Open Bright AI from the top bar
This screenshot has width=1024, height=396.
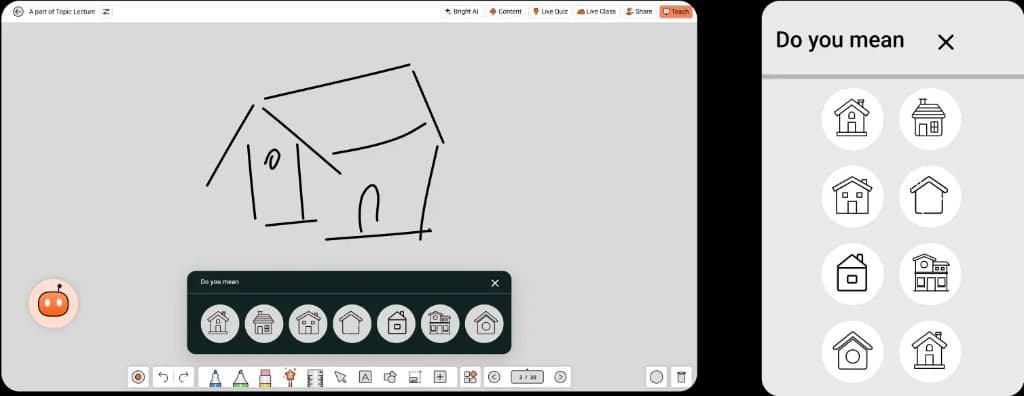click(461, 11)
